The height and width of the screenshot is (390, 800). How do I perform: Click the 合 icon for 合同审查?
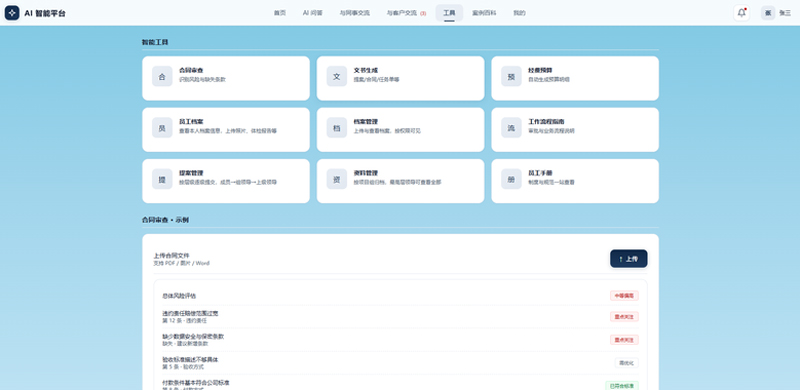(x=162, y=77)
